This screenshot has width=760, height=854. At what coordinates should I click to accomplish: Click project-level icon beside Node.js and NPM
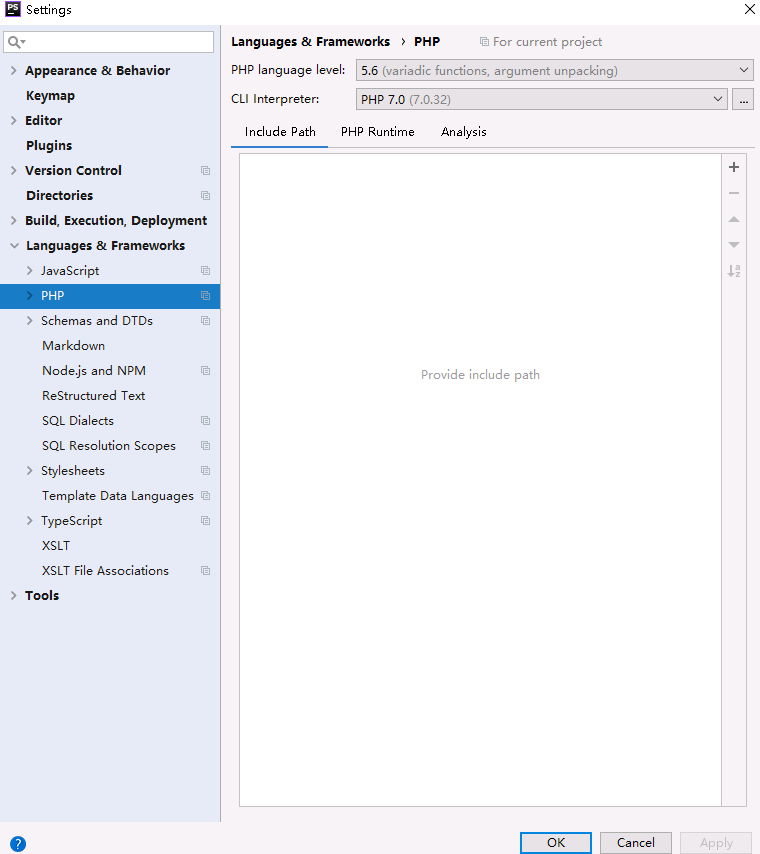[205, 371]
